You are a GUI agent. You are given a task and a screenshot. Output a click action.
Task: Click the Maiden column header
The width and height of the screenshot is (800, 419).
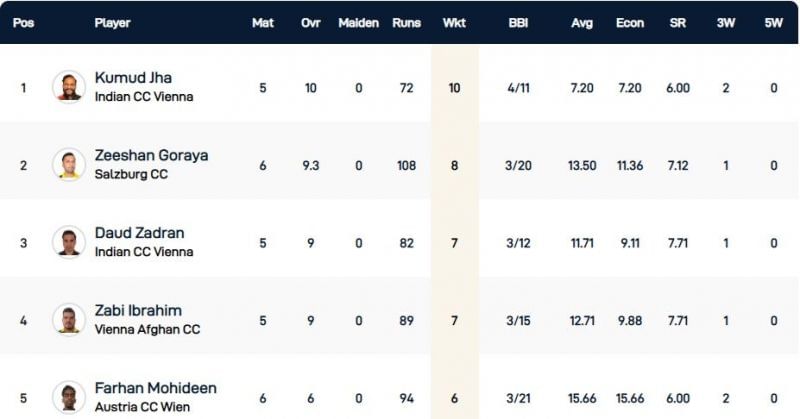tap(358, 22)
